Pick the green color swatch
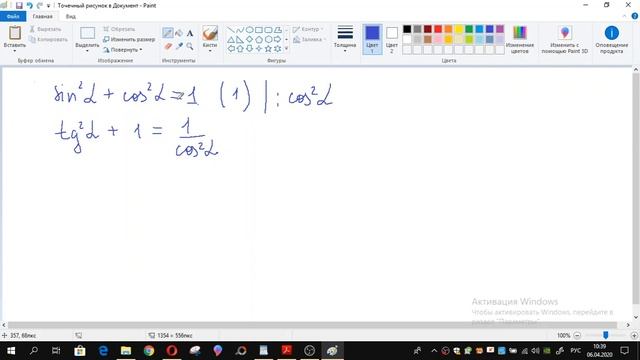Image resolution: width=640 pixels, height=360 pixels. [469, 29]
